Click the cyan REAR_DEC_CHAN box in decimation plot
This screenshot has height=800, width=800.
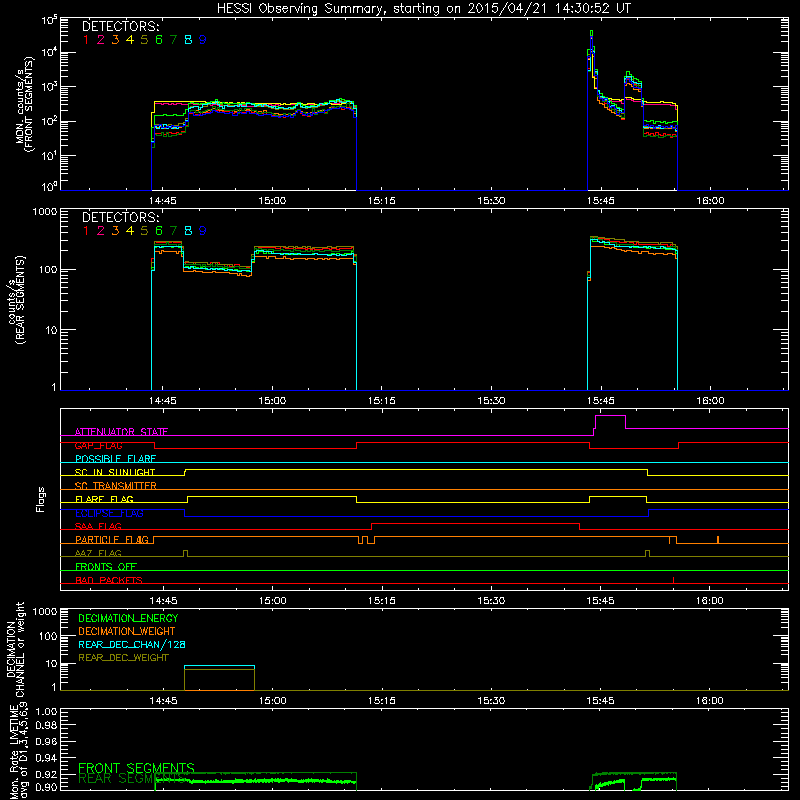(x=219, y=666)
